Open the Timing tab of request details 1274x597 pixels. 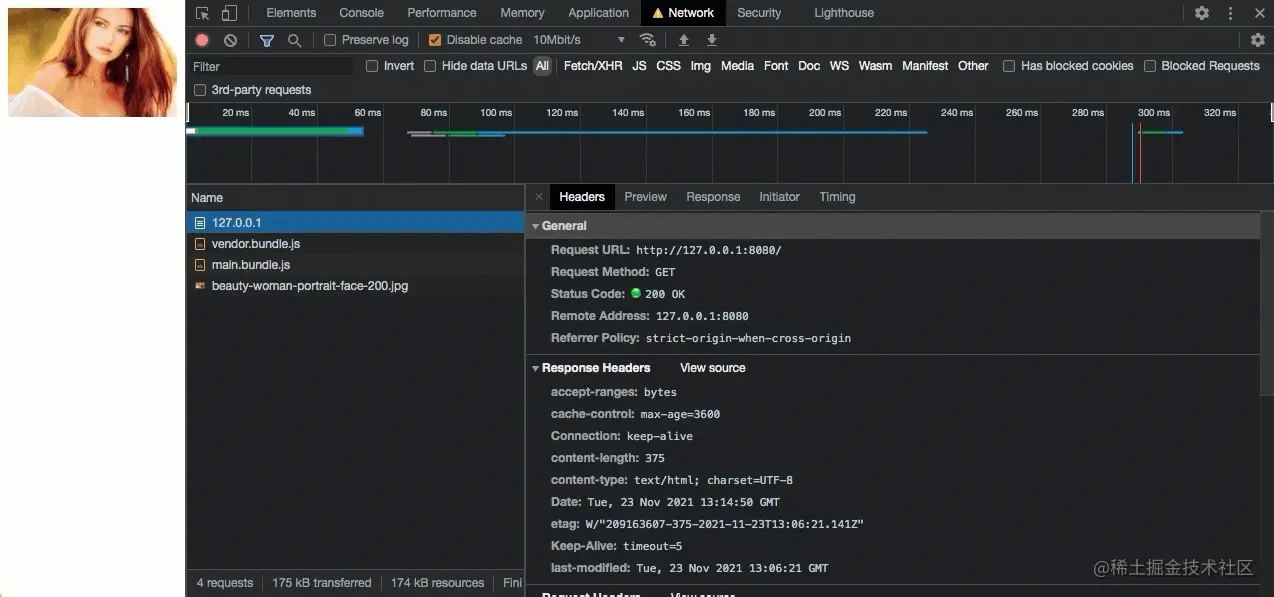pos(837,197)
